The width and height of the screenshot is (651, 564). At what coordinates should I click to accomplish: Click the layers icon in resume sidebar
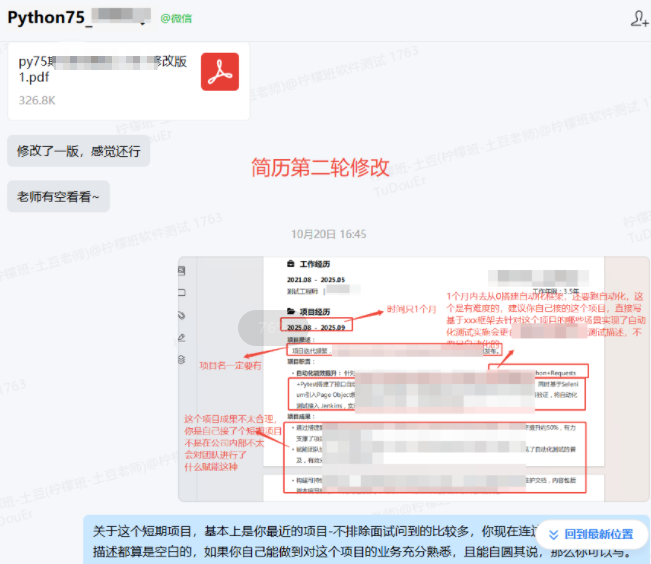click(182, 359)
